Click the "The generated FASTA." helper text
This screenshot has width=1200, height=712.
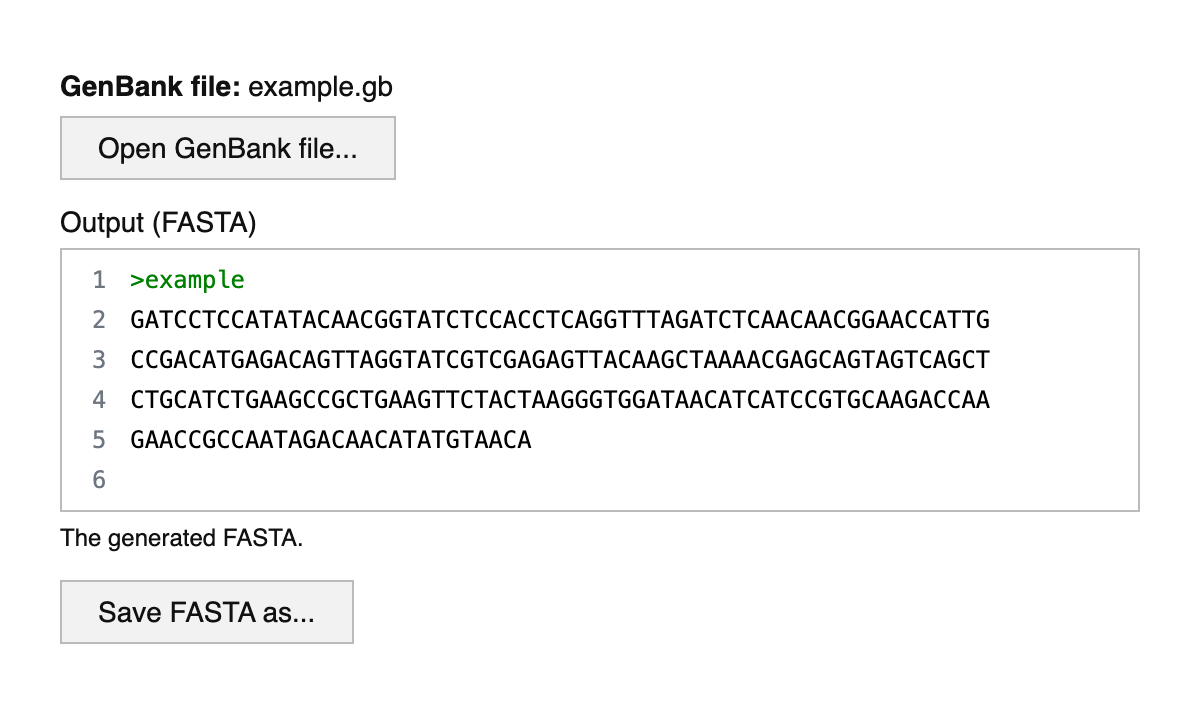tap(181, 538)
